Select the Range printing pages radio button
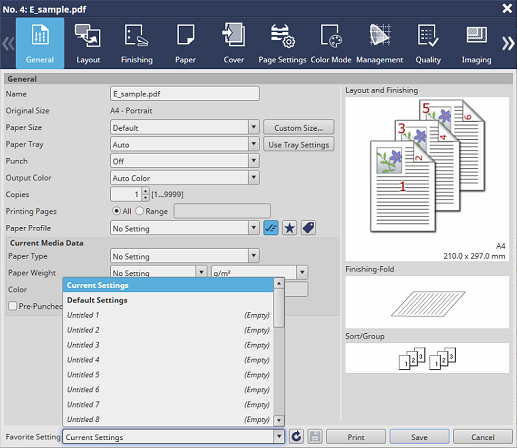 [x=139, y=211]
